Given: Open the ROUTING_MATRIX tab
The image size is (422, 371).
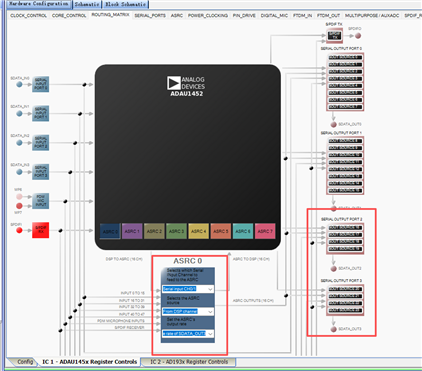Looking at the screenshot, I should pos(110,15).
